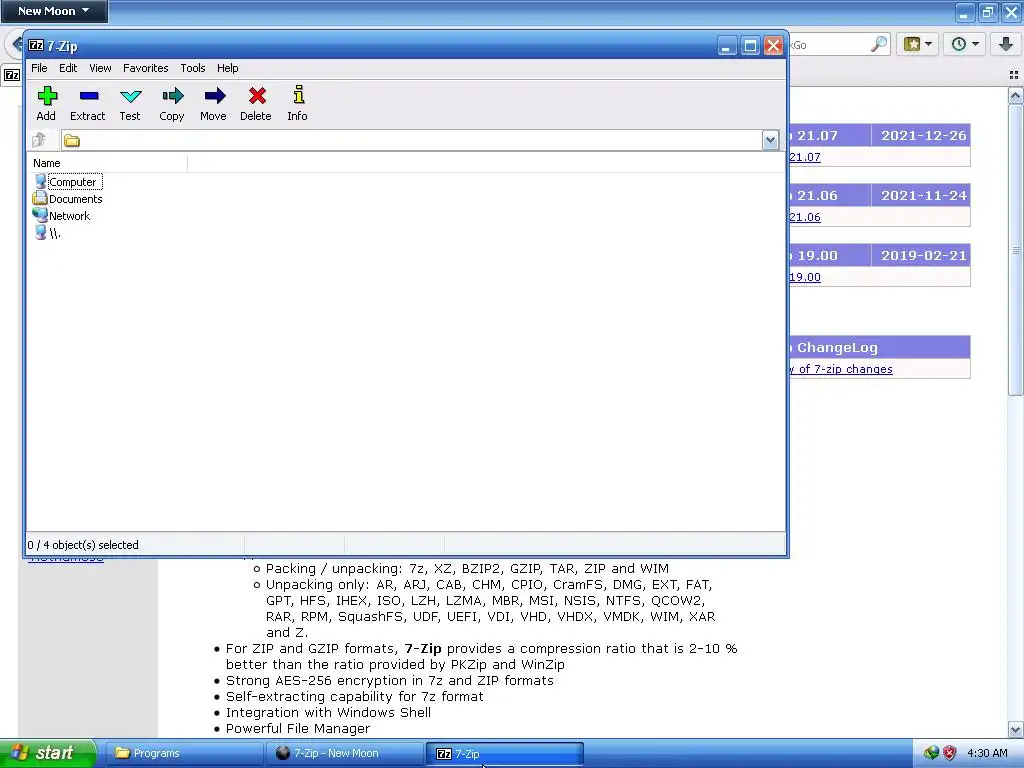The image size is (1024, 768).
Task: Click the browser tab list grid icon
Action: (1014, 75)
